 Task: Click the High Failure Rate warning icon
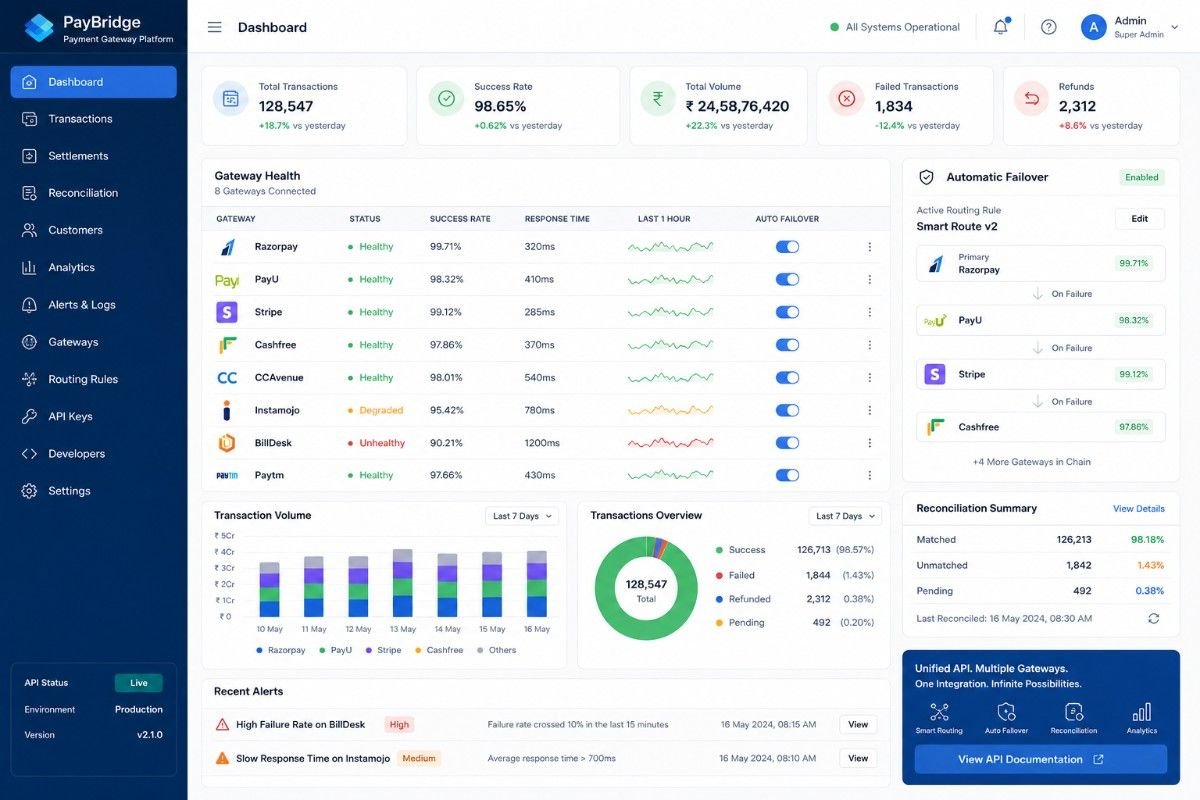(222, 724)
